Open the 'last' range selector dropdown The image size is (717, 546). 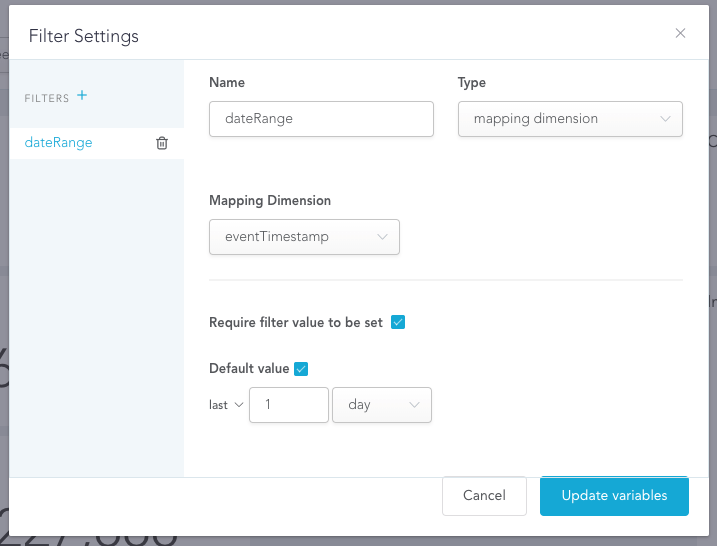226,405
